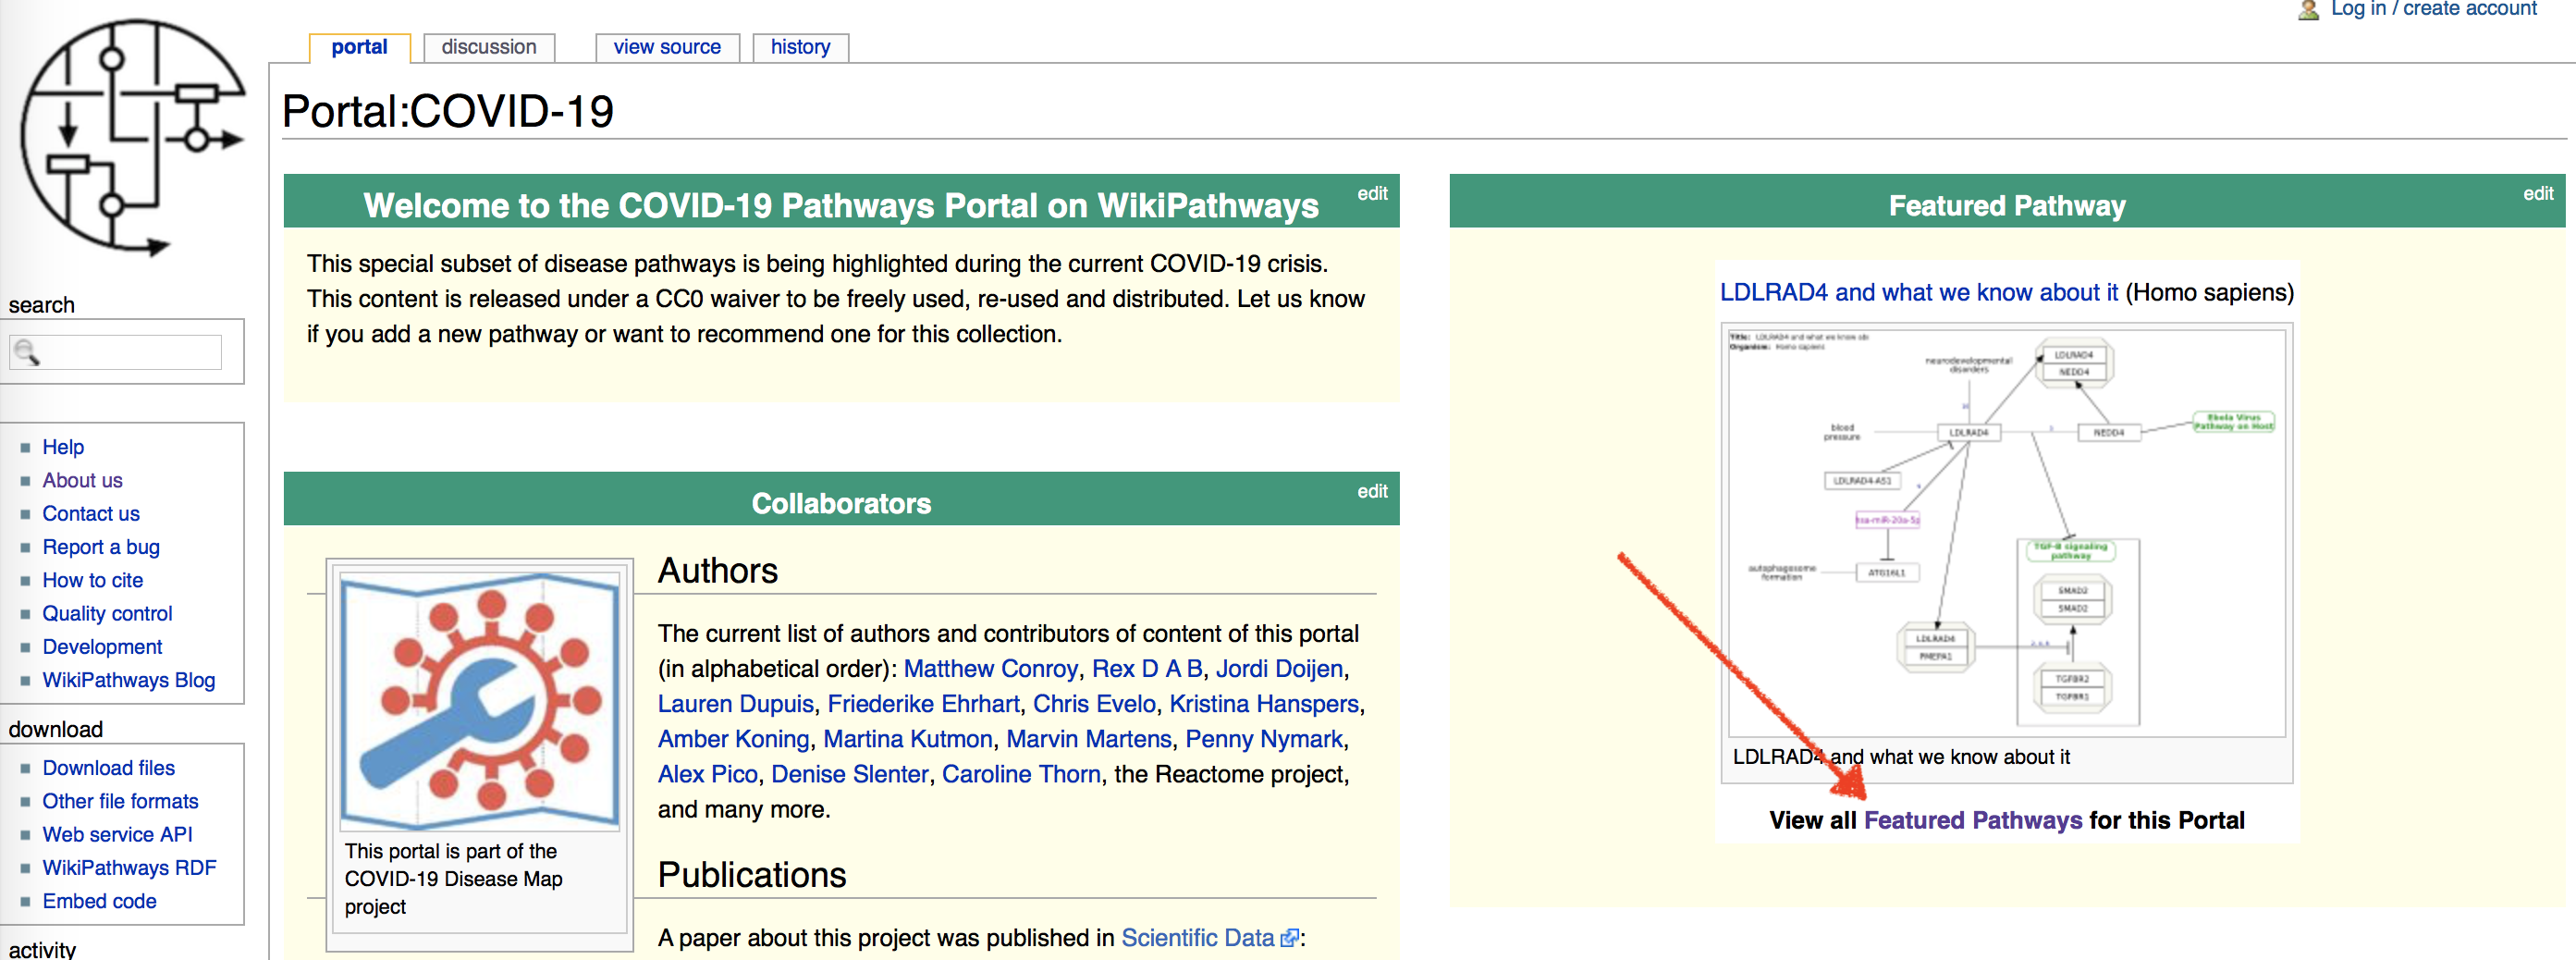Click the user icon beside Log in
This screenshot has height=960, width=2576.
pos(2308,10)
